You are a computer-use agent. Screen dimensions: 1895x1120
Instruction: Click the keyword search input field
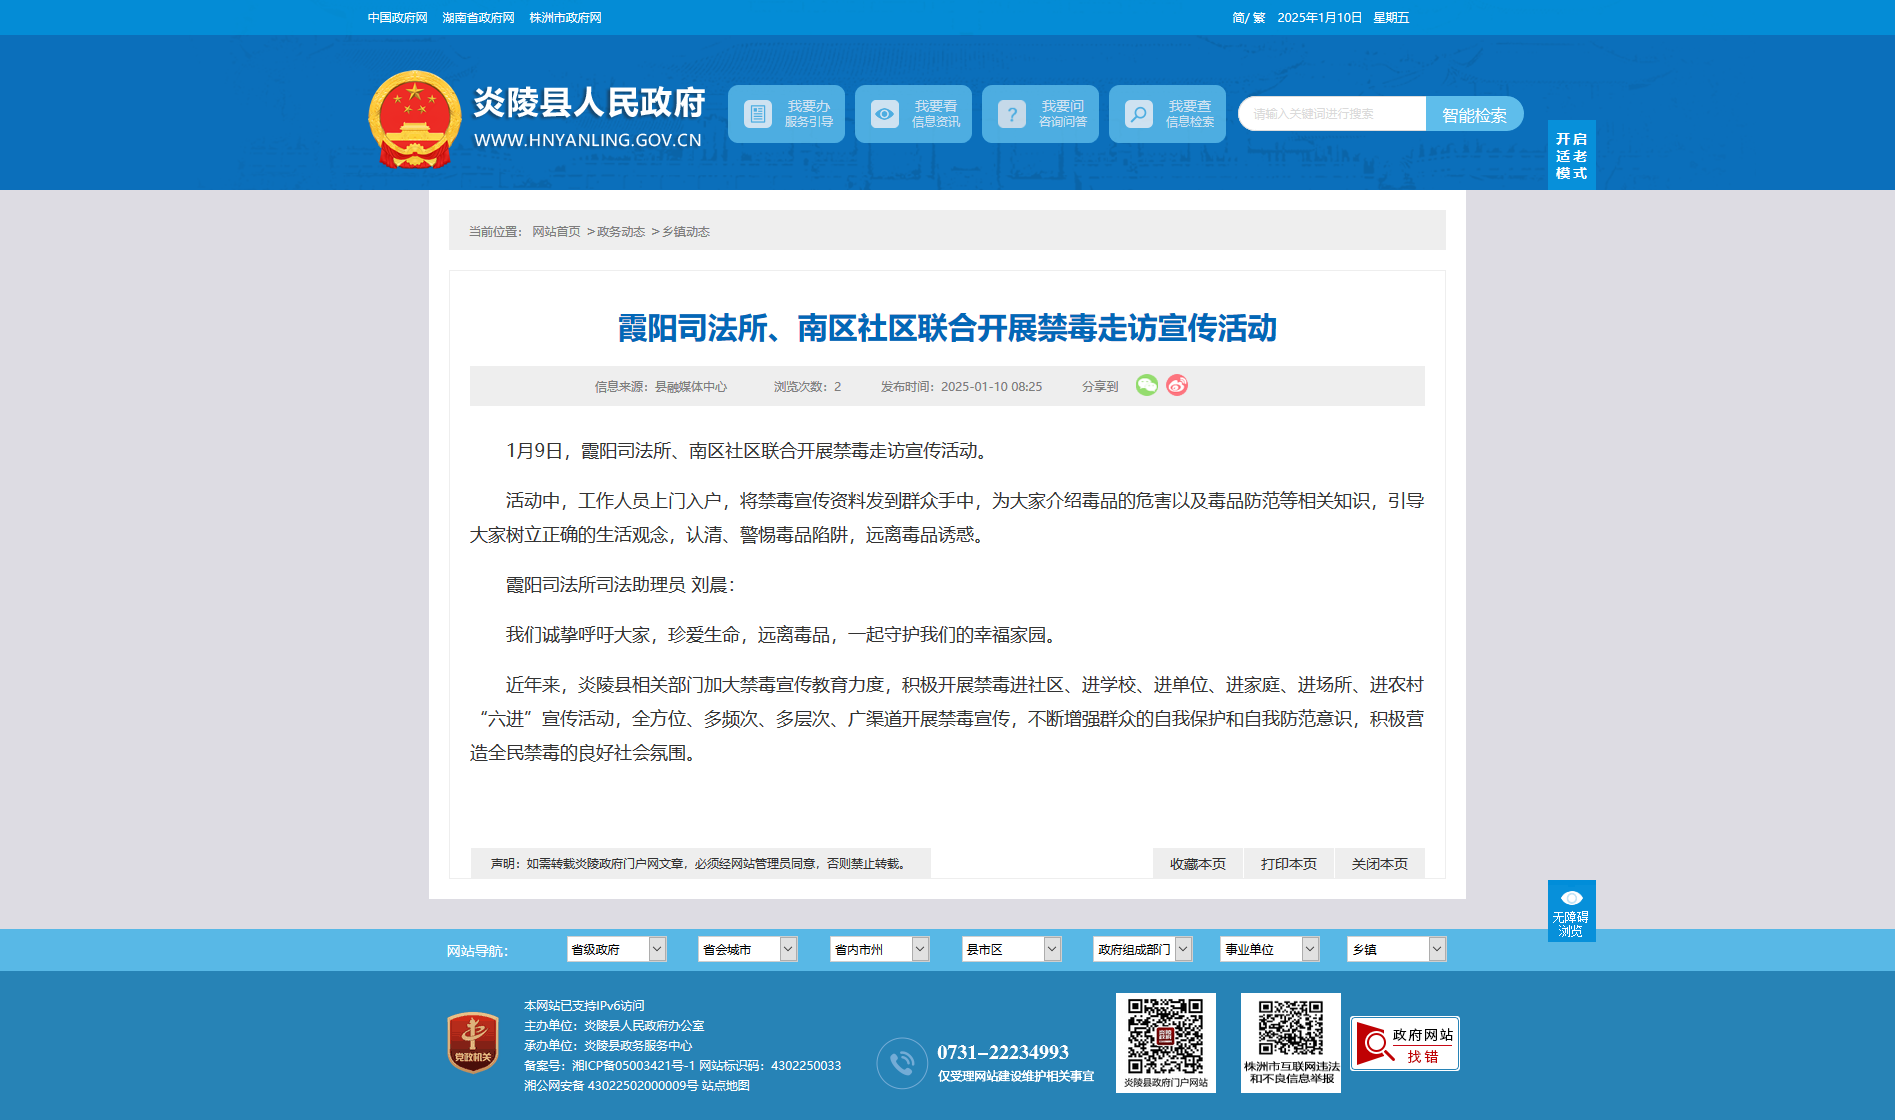1333,114
